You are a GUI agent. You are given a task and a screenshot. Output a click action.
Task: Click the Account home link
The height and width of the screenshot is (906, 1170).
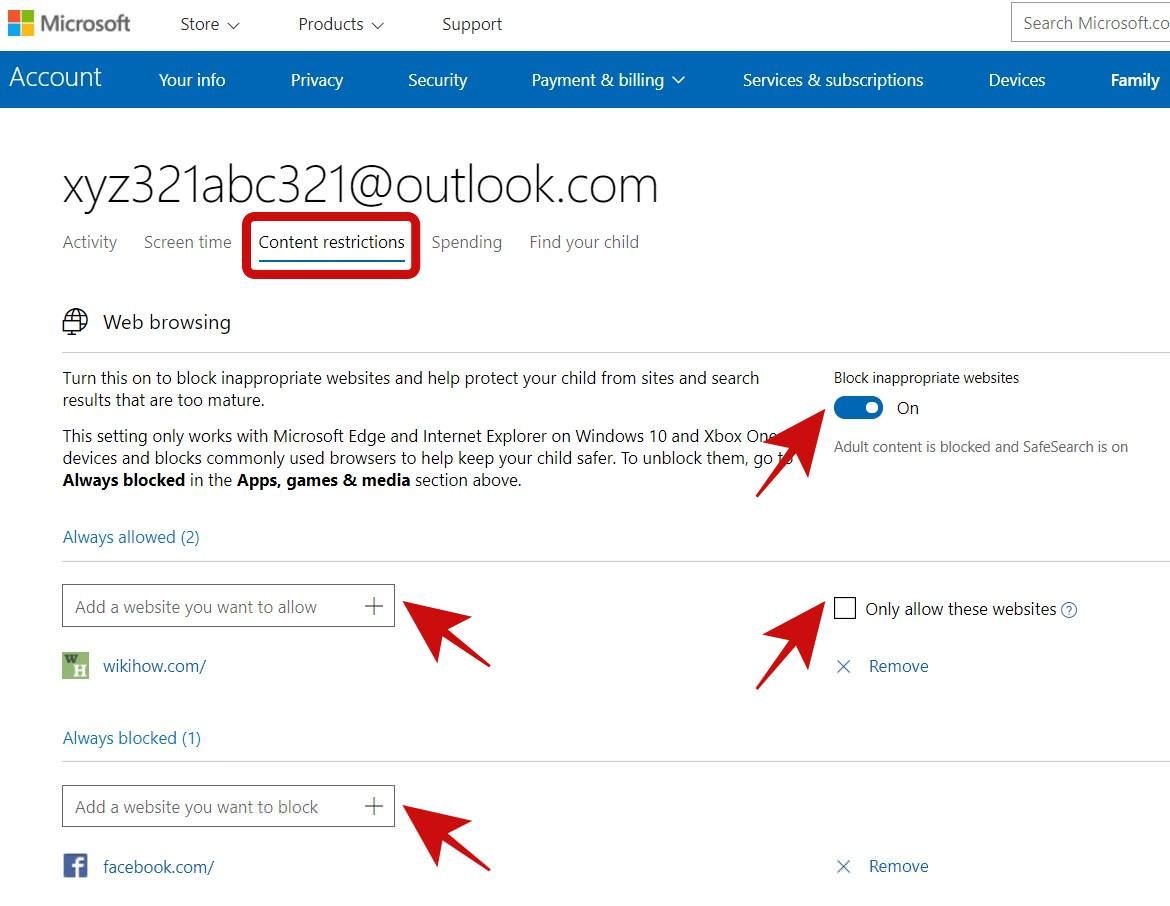55,78
